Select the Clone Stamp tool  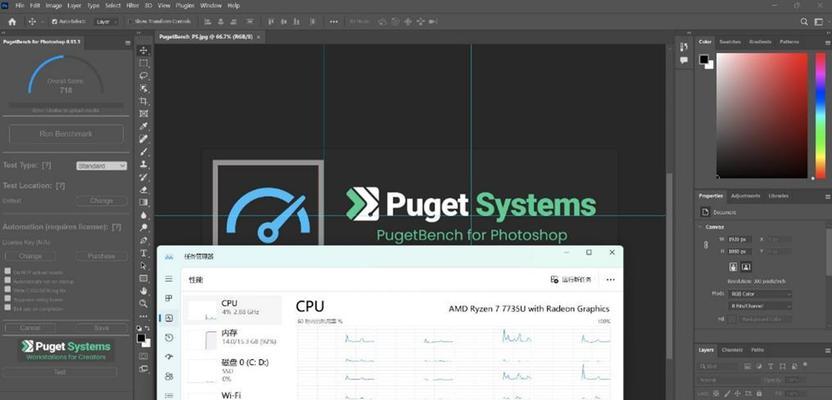click(x=143, y=164)
